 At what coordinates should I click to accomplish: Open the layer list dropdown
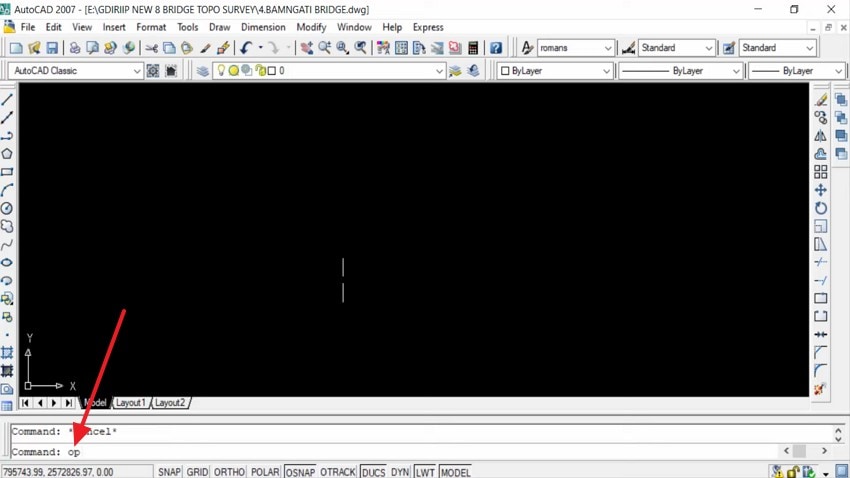click(439, 71)
